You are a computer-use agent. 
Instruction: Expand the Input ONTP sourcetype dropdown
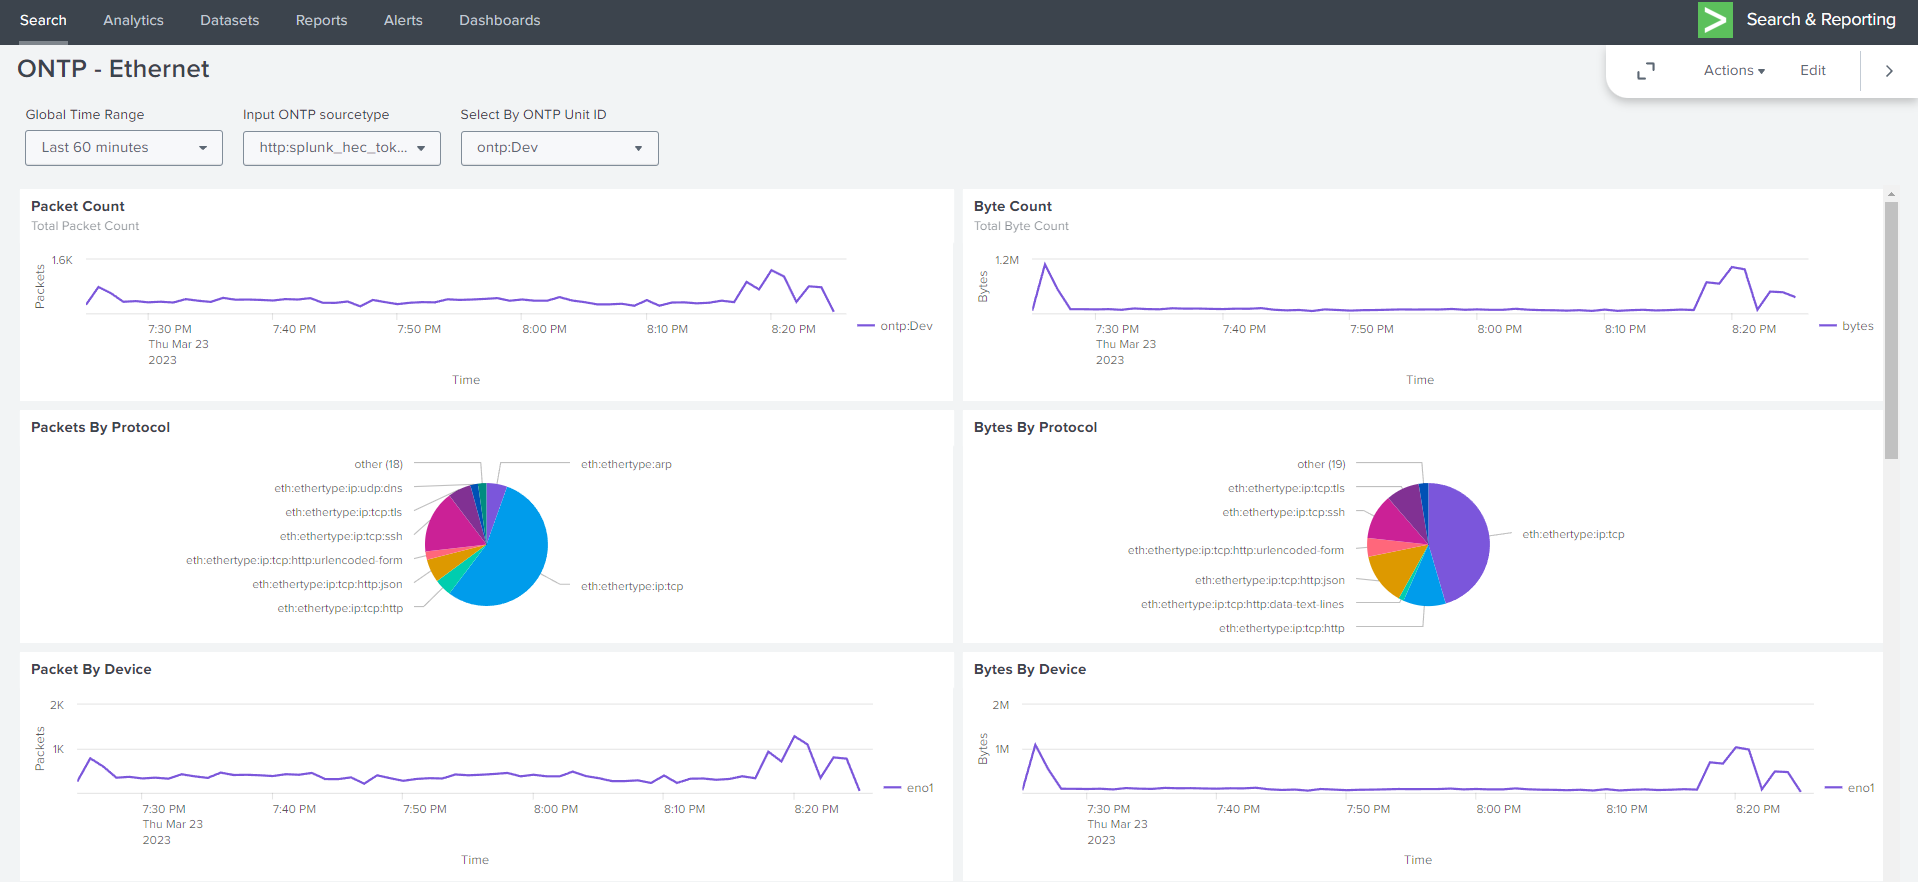click(341, 148)
